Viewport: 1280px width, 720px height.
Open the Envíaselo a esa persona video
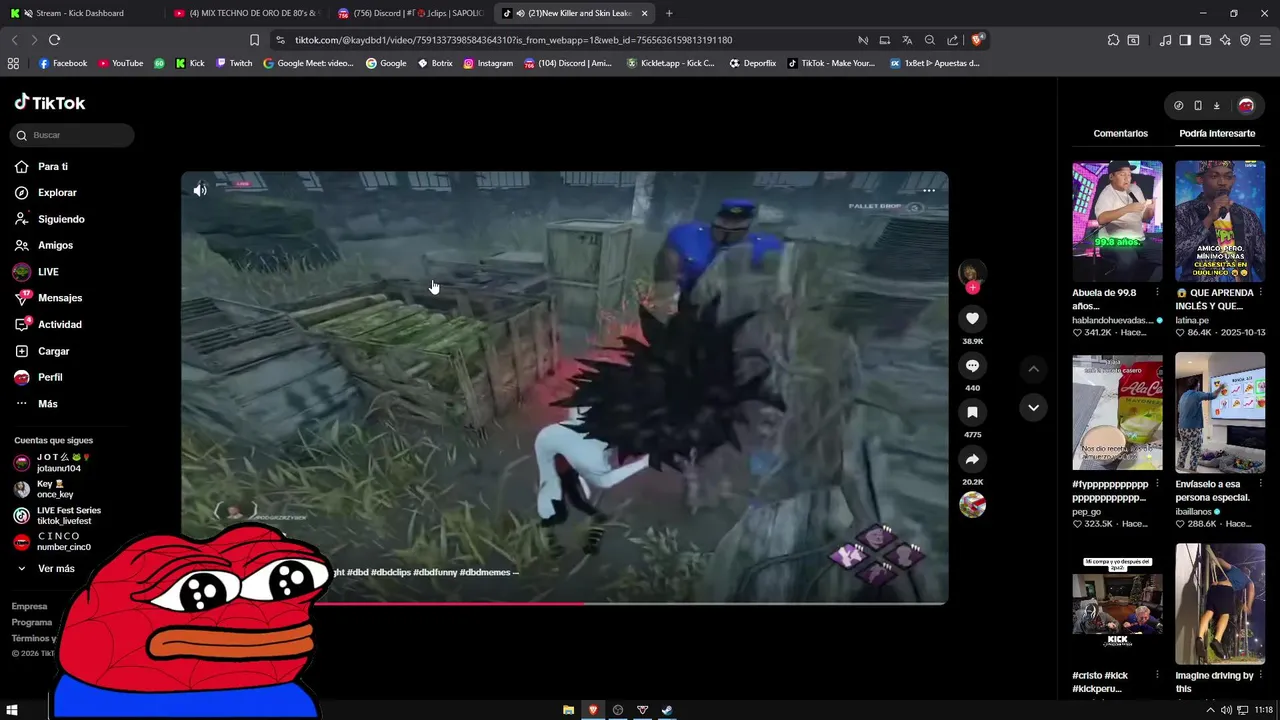[1220, 411]
